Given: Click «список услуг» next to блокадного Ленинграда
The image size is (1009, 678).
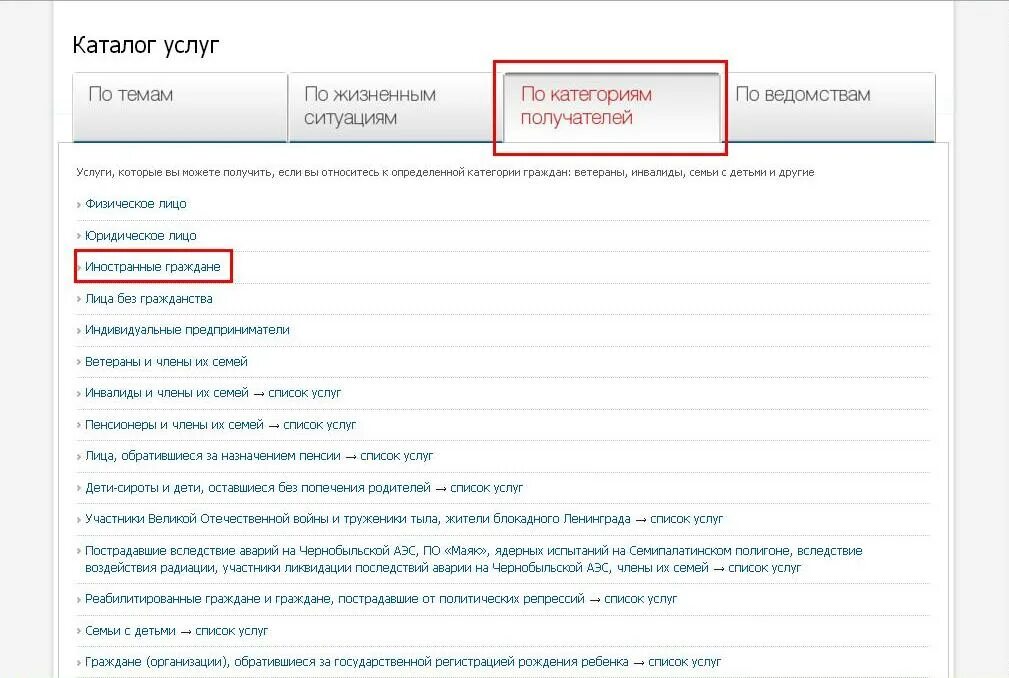Looking at the screenshot, I should 687,518.
